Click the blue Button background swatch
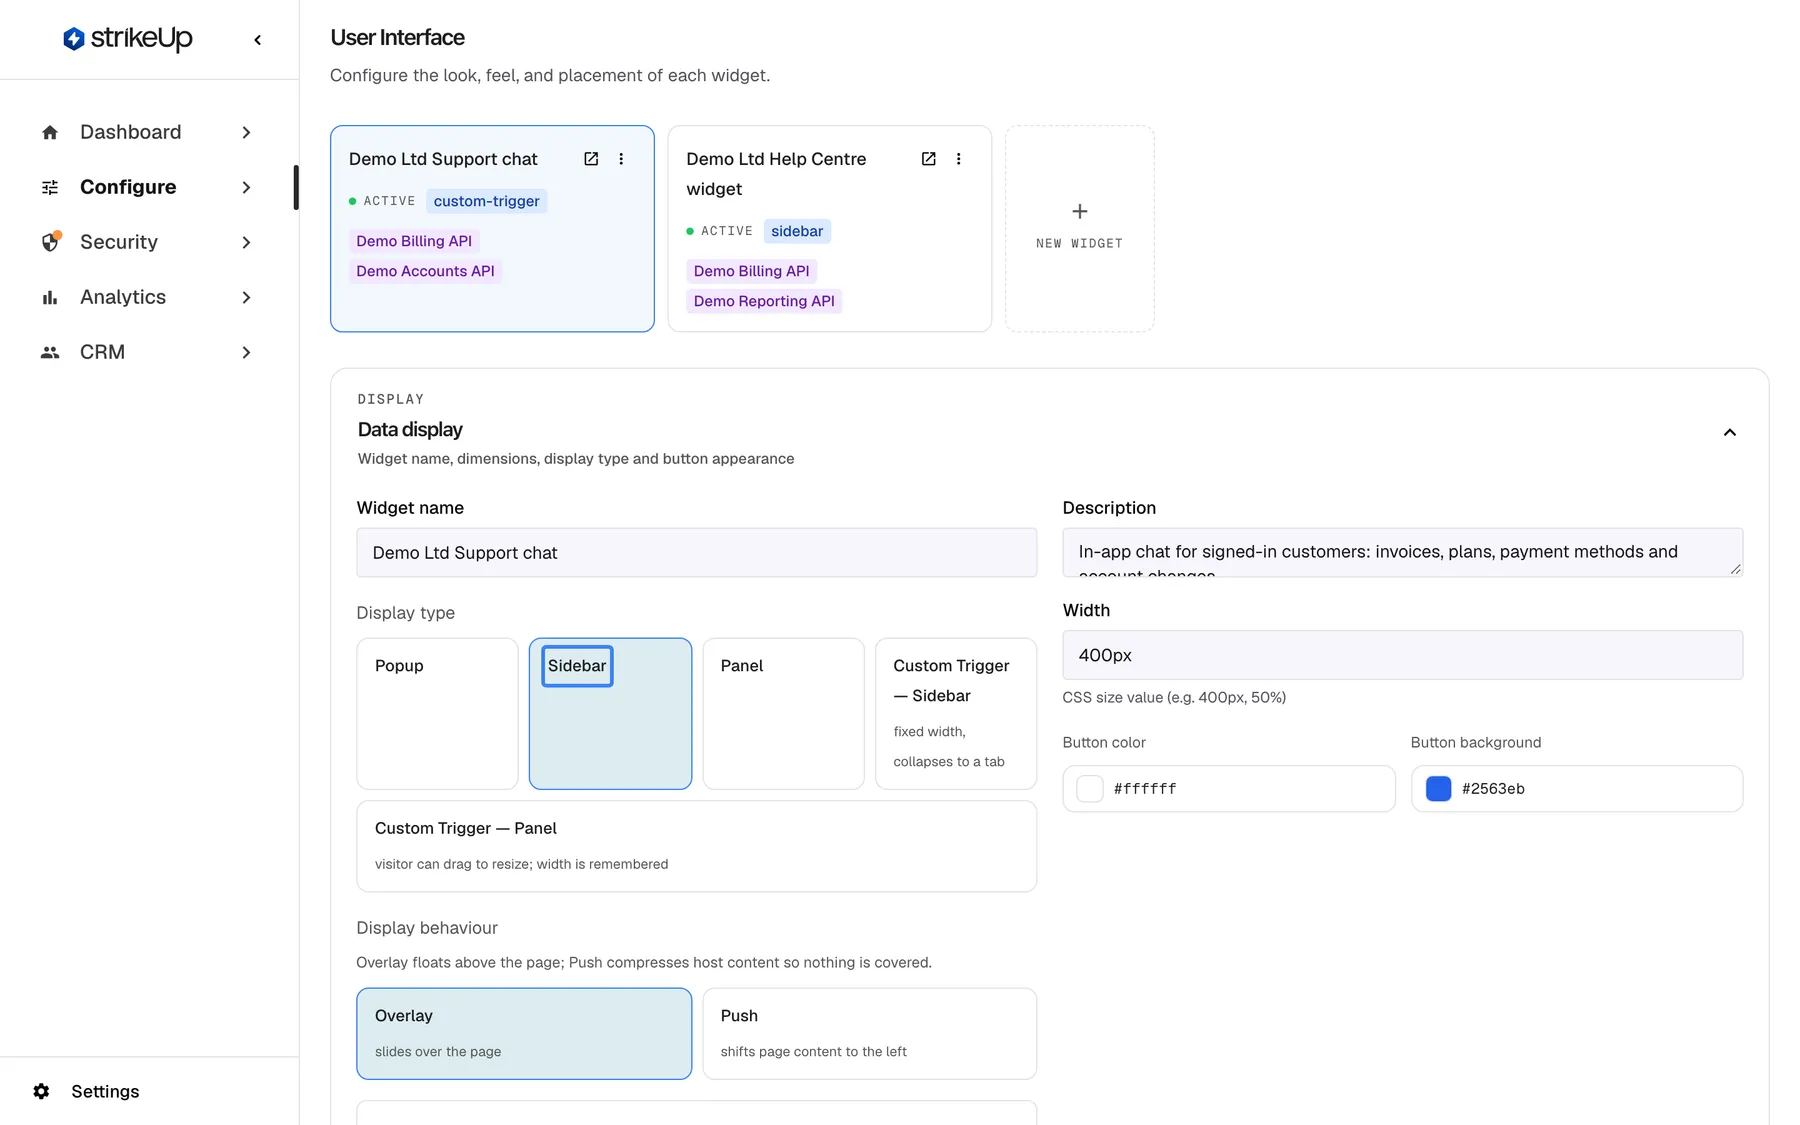1800x1125 pixels. point(1438,789)
